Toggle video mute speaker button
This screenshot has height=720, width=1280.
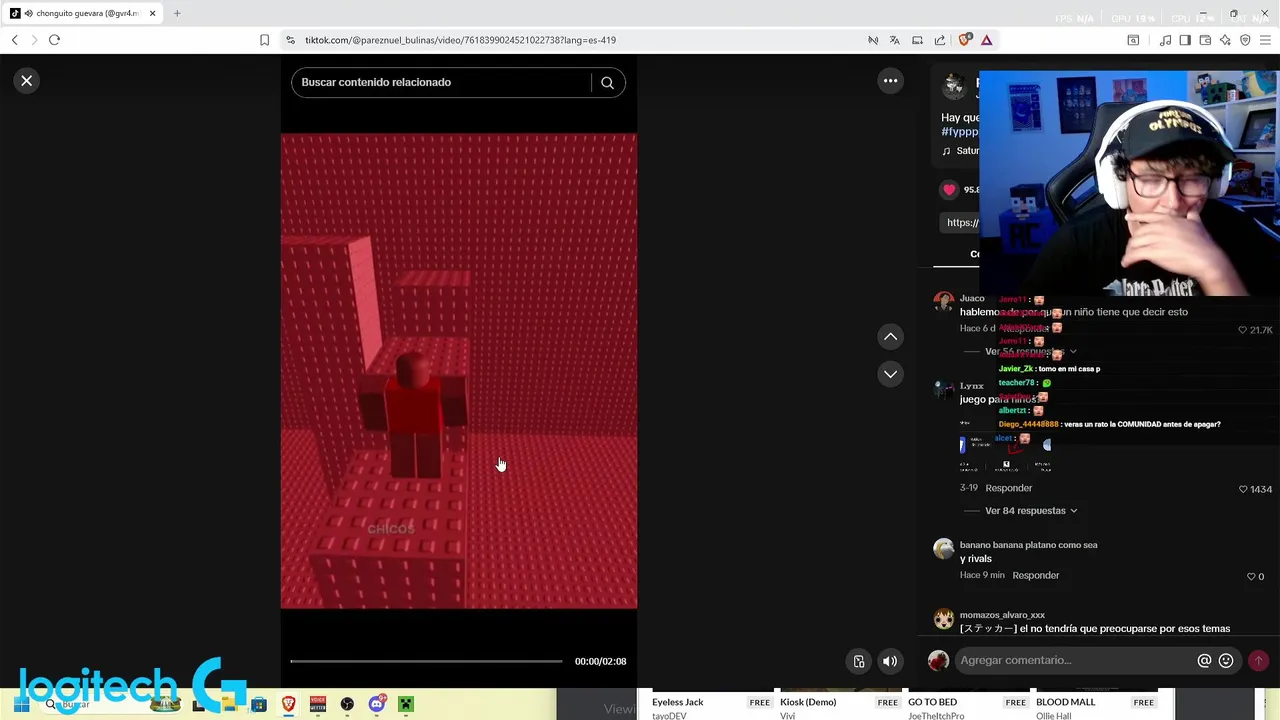coord(889,661)
